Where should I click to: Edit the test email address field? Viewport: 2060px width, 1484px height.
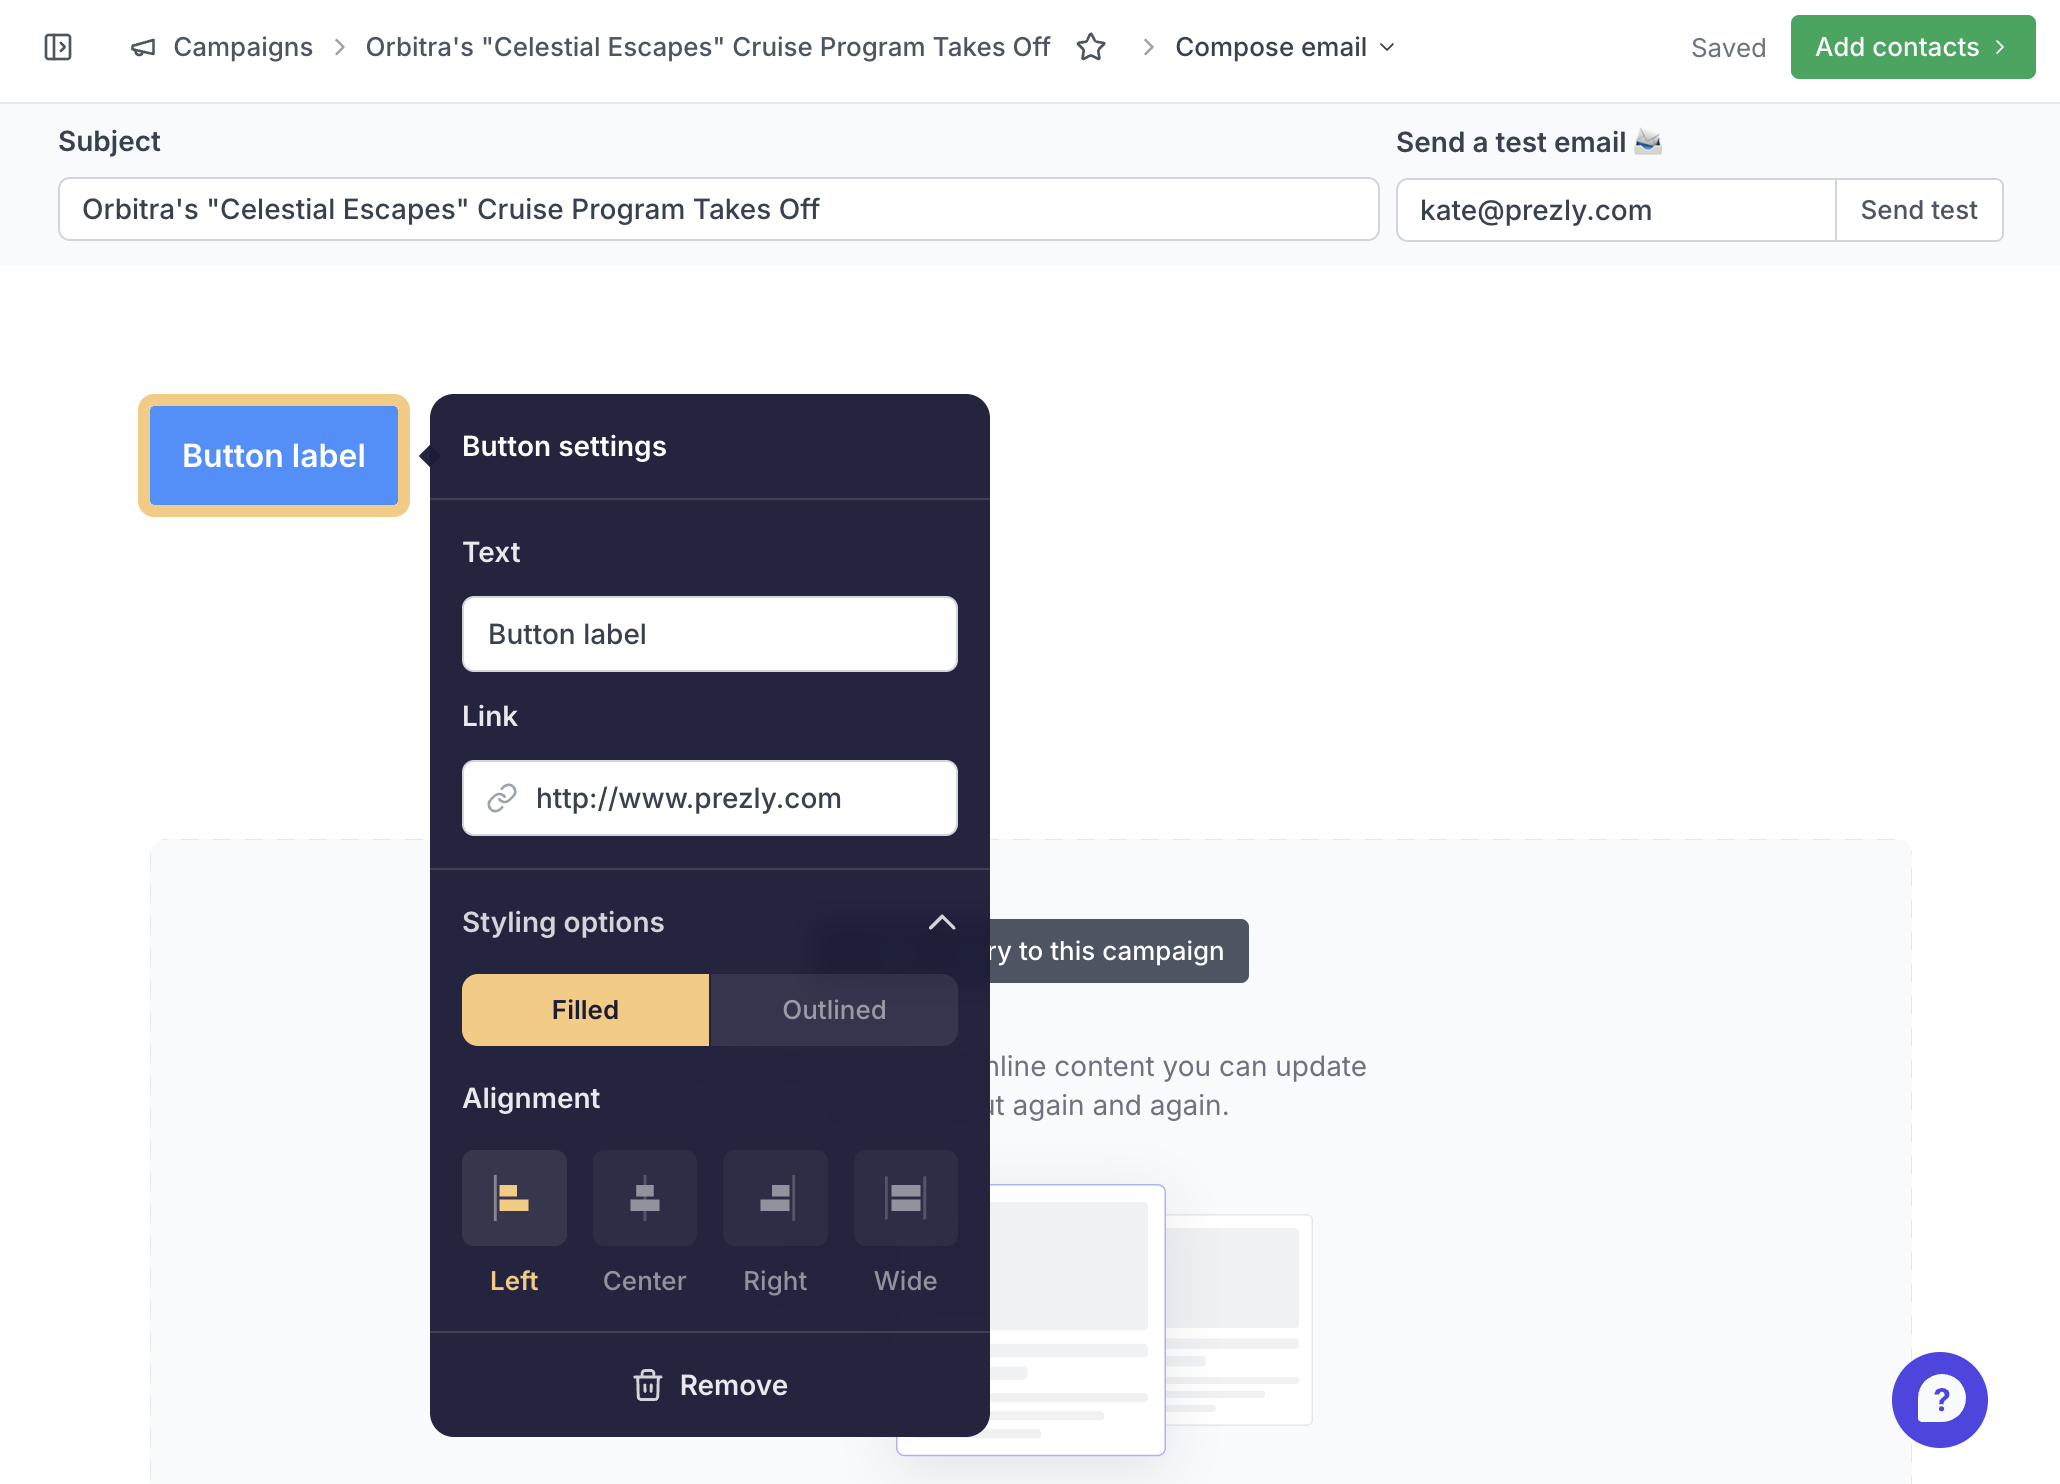tap(1616, 210)
